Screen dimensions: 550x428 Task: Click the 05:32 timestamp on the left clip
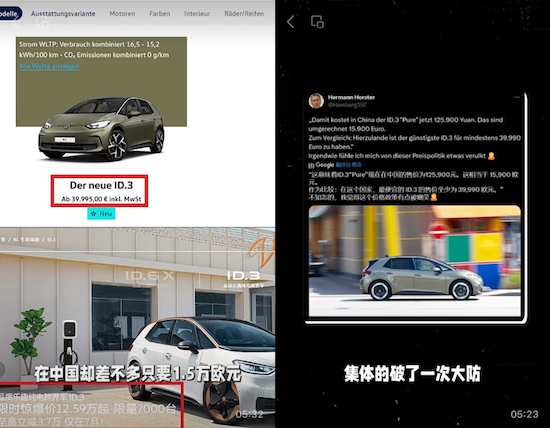click(x=249, y=414)
